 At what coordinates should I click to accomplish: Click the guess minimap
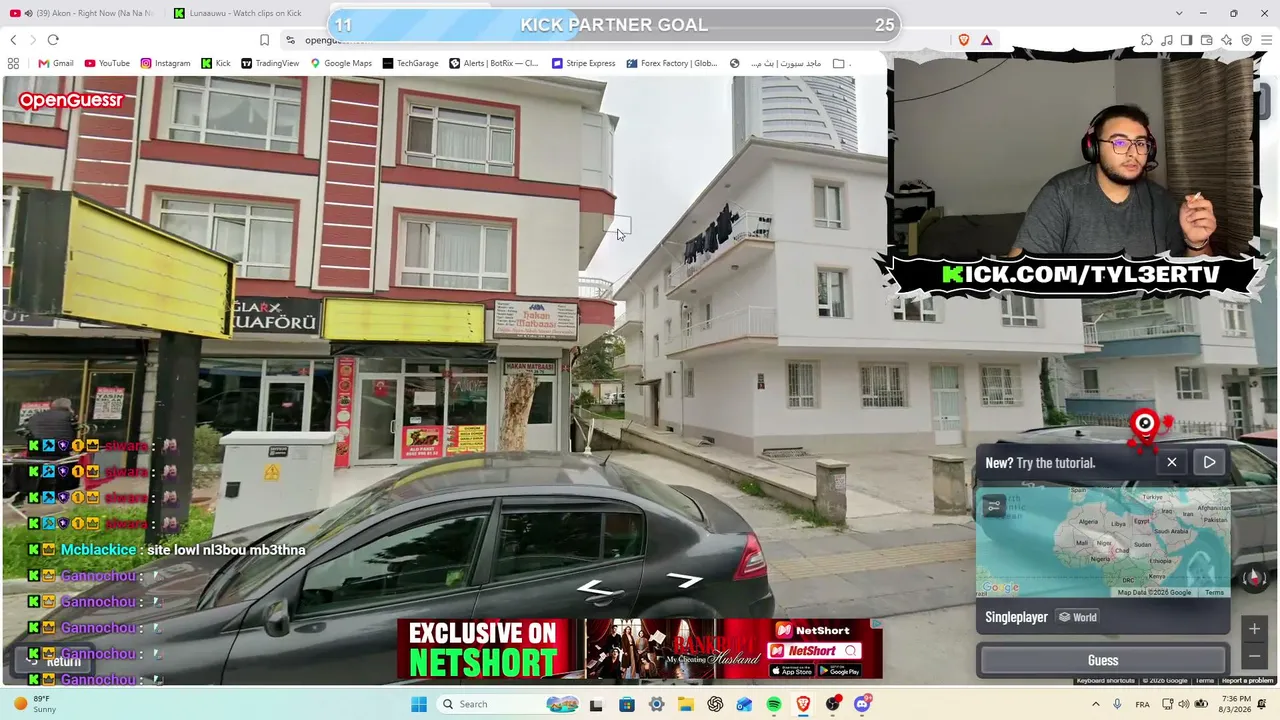(1103, 543)
